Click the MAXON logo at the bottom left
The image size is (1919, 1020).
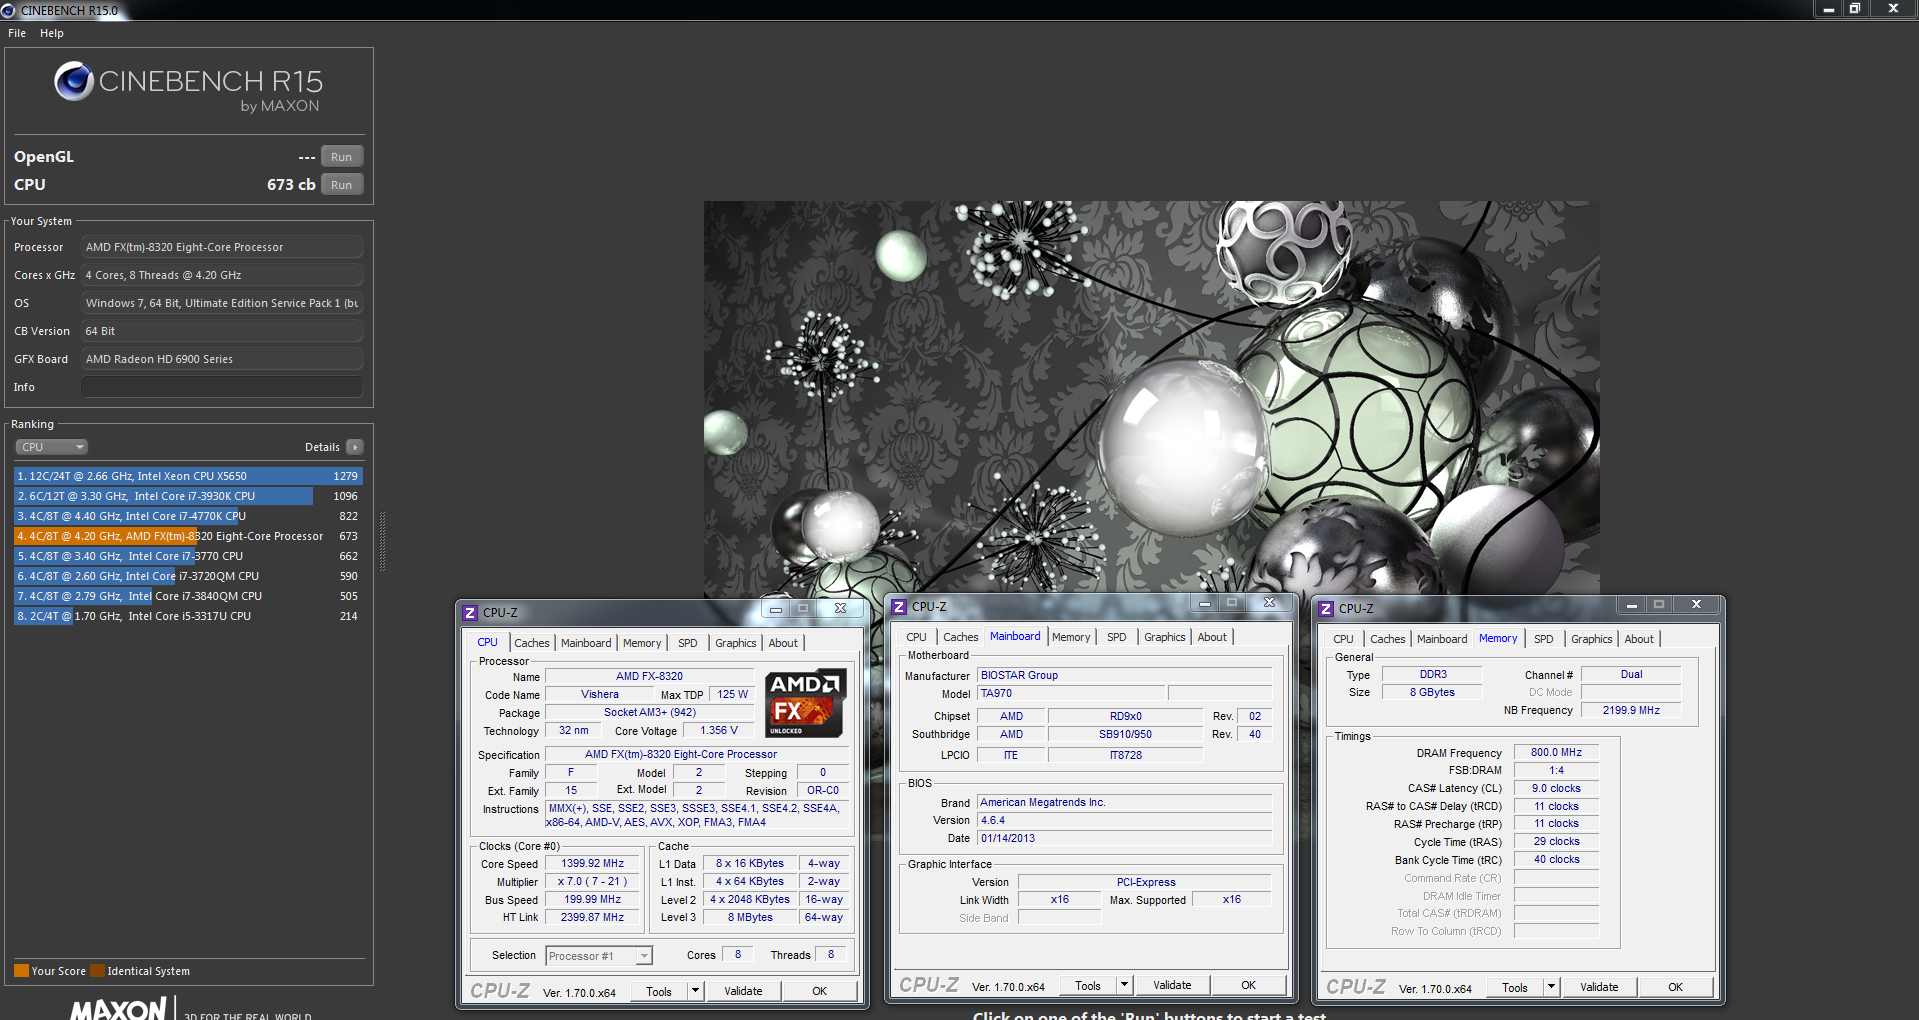point(118,1008)
